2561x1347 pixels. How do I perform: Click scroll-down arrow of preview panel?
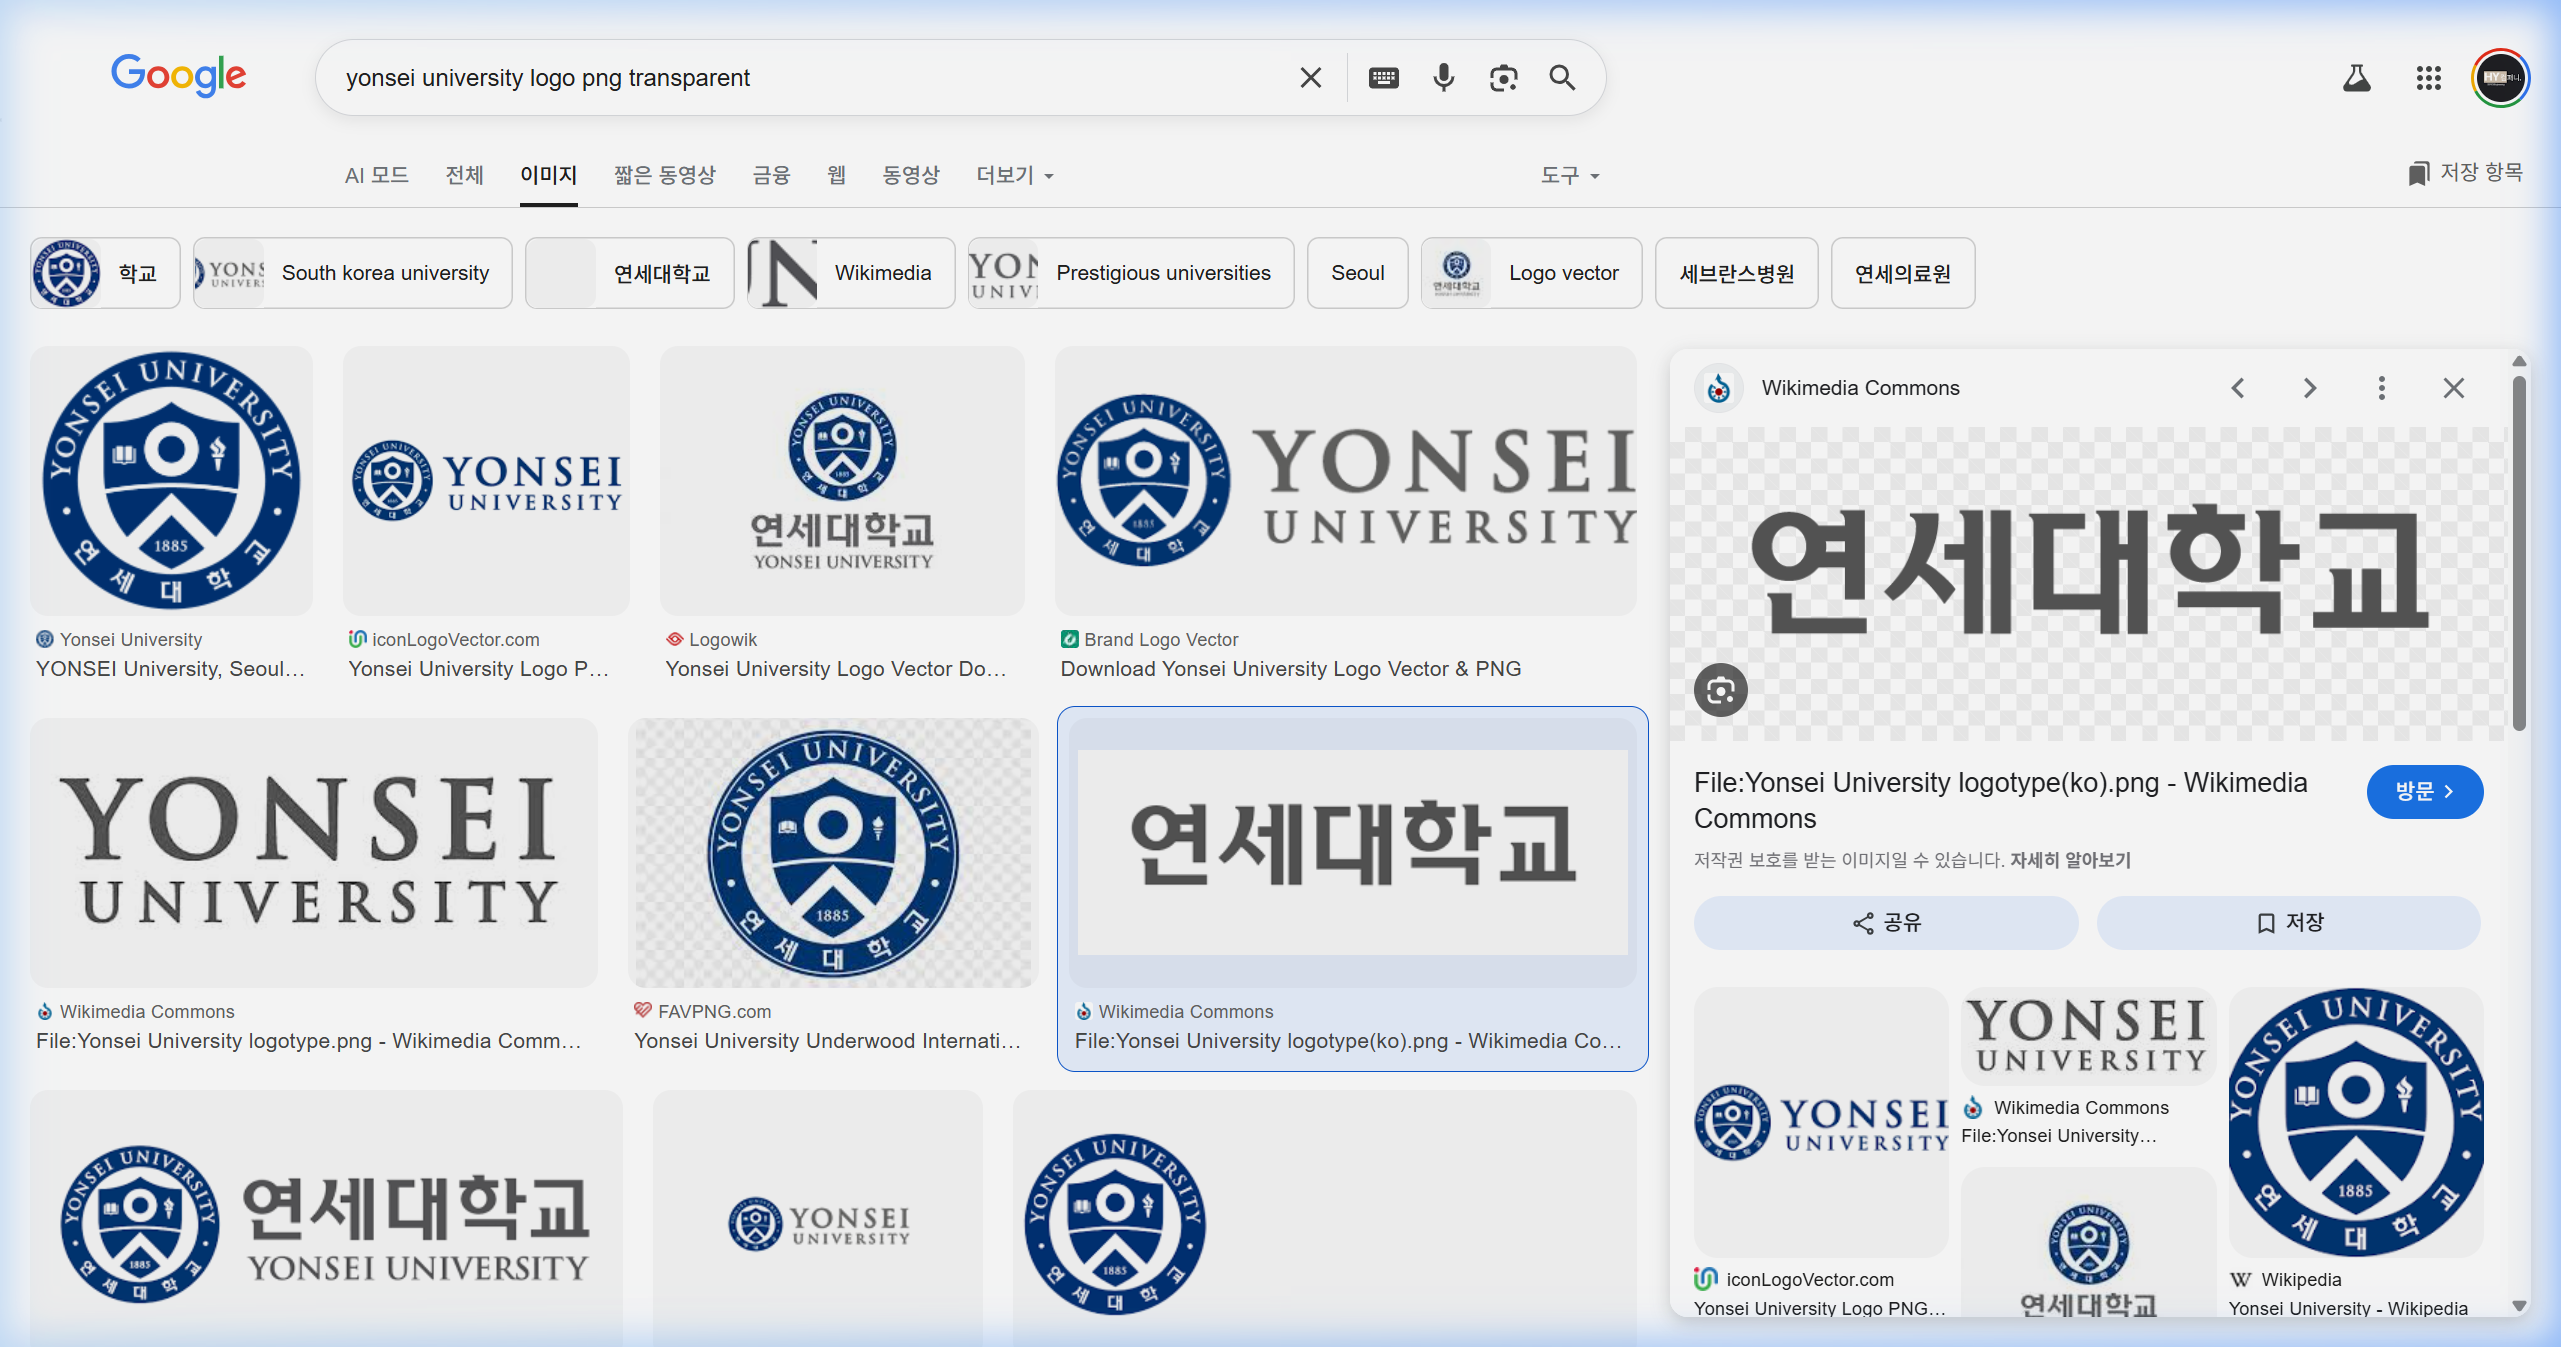pyautogui.click(x=2519, y=1305)
